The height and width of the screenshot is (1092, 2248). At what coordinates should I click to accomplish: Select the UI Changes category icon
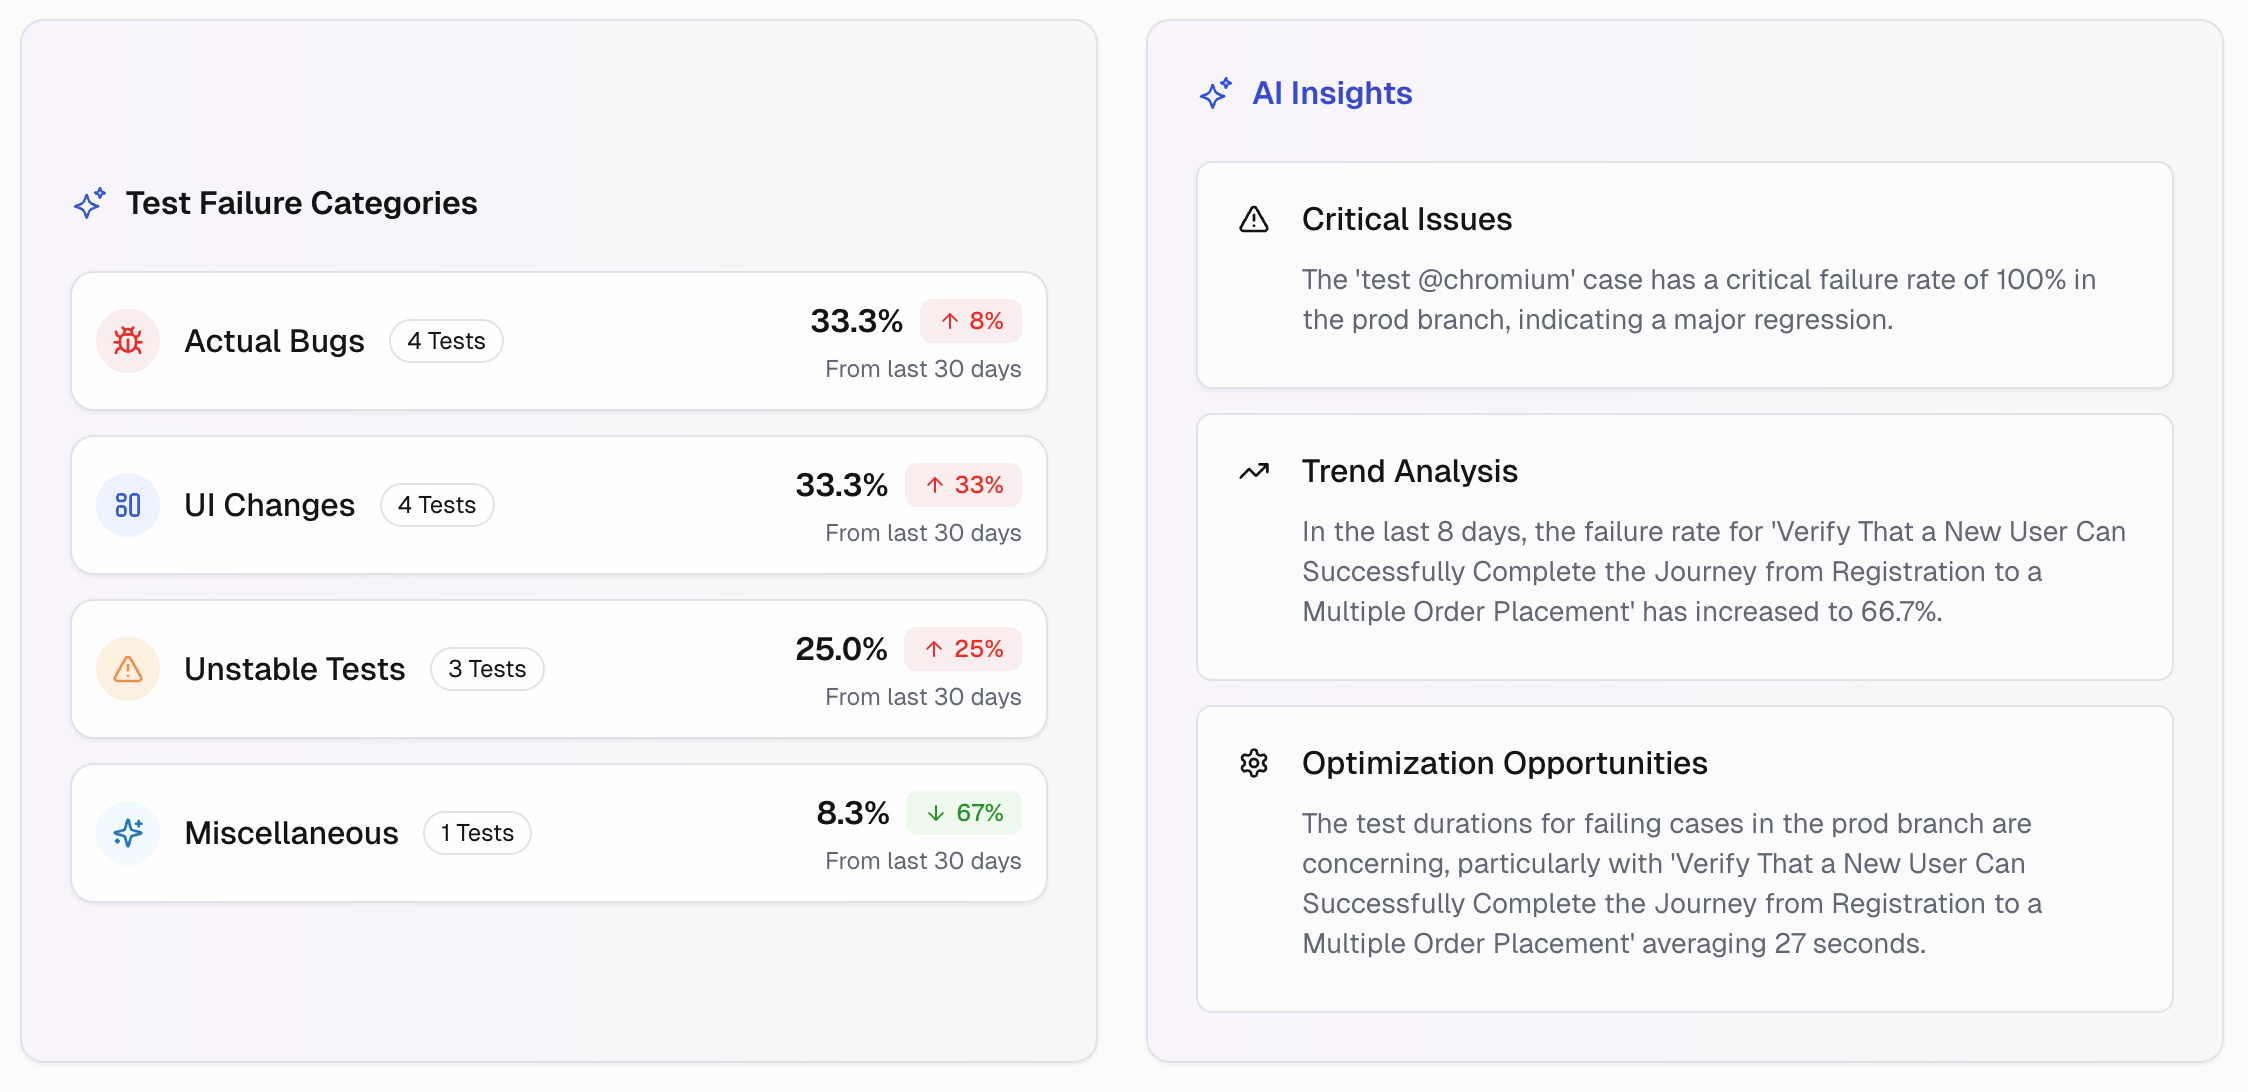[x=127, y=505]
